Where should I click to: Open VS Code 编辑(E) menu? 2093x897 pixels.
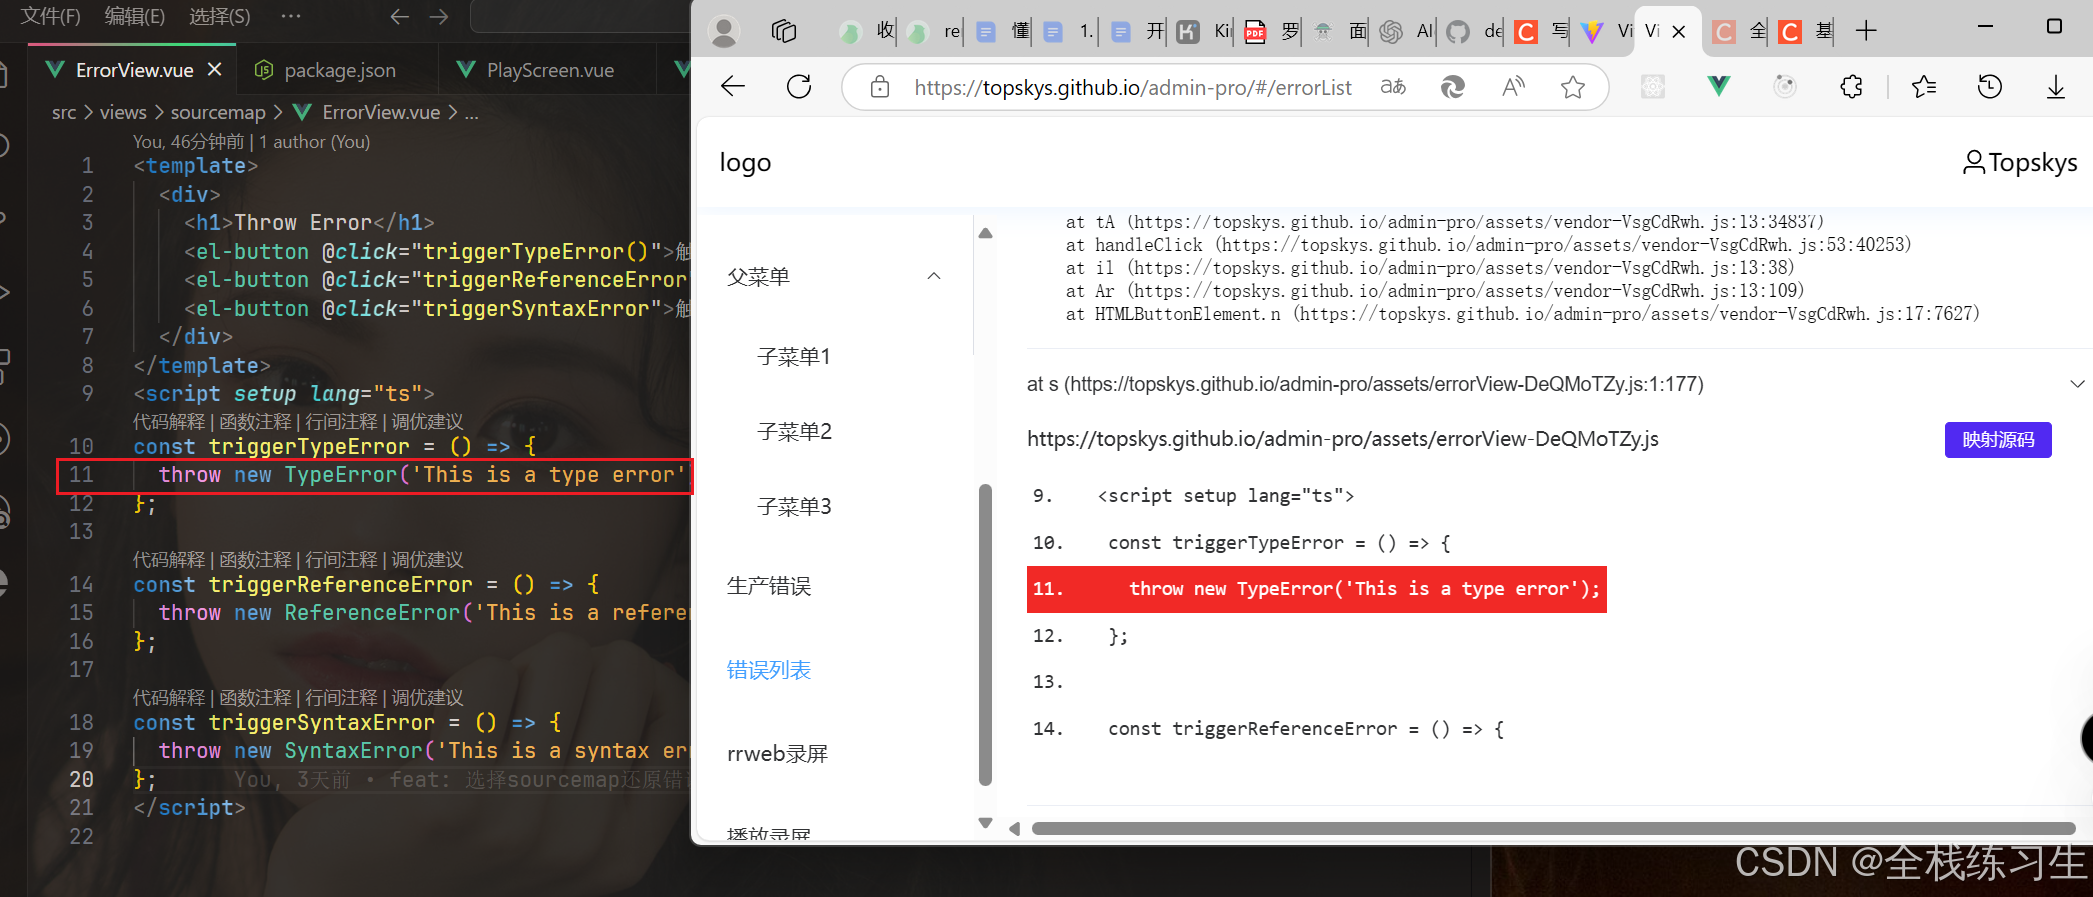tap(135, 16)
